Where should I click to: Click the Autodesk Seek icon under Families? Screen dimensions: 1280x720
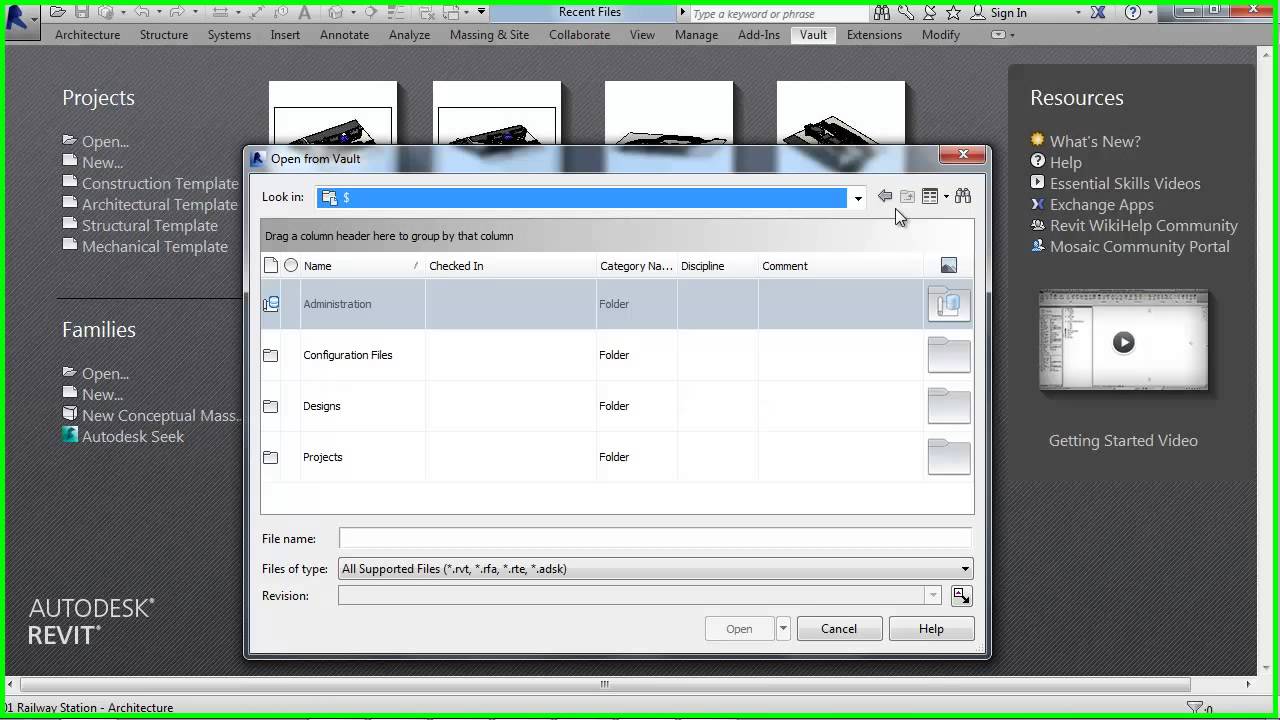tap(70, 436)
